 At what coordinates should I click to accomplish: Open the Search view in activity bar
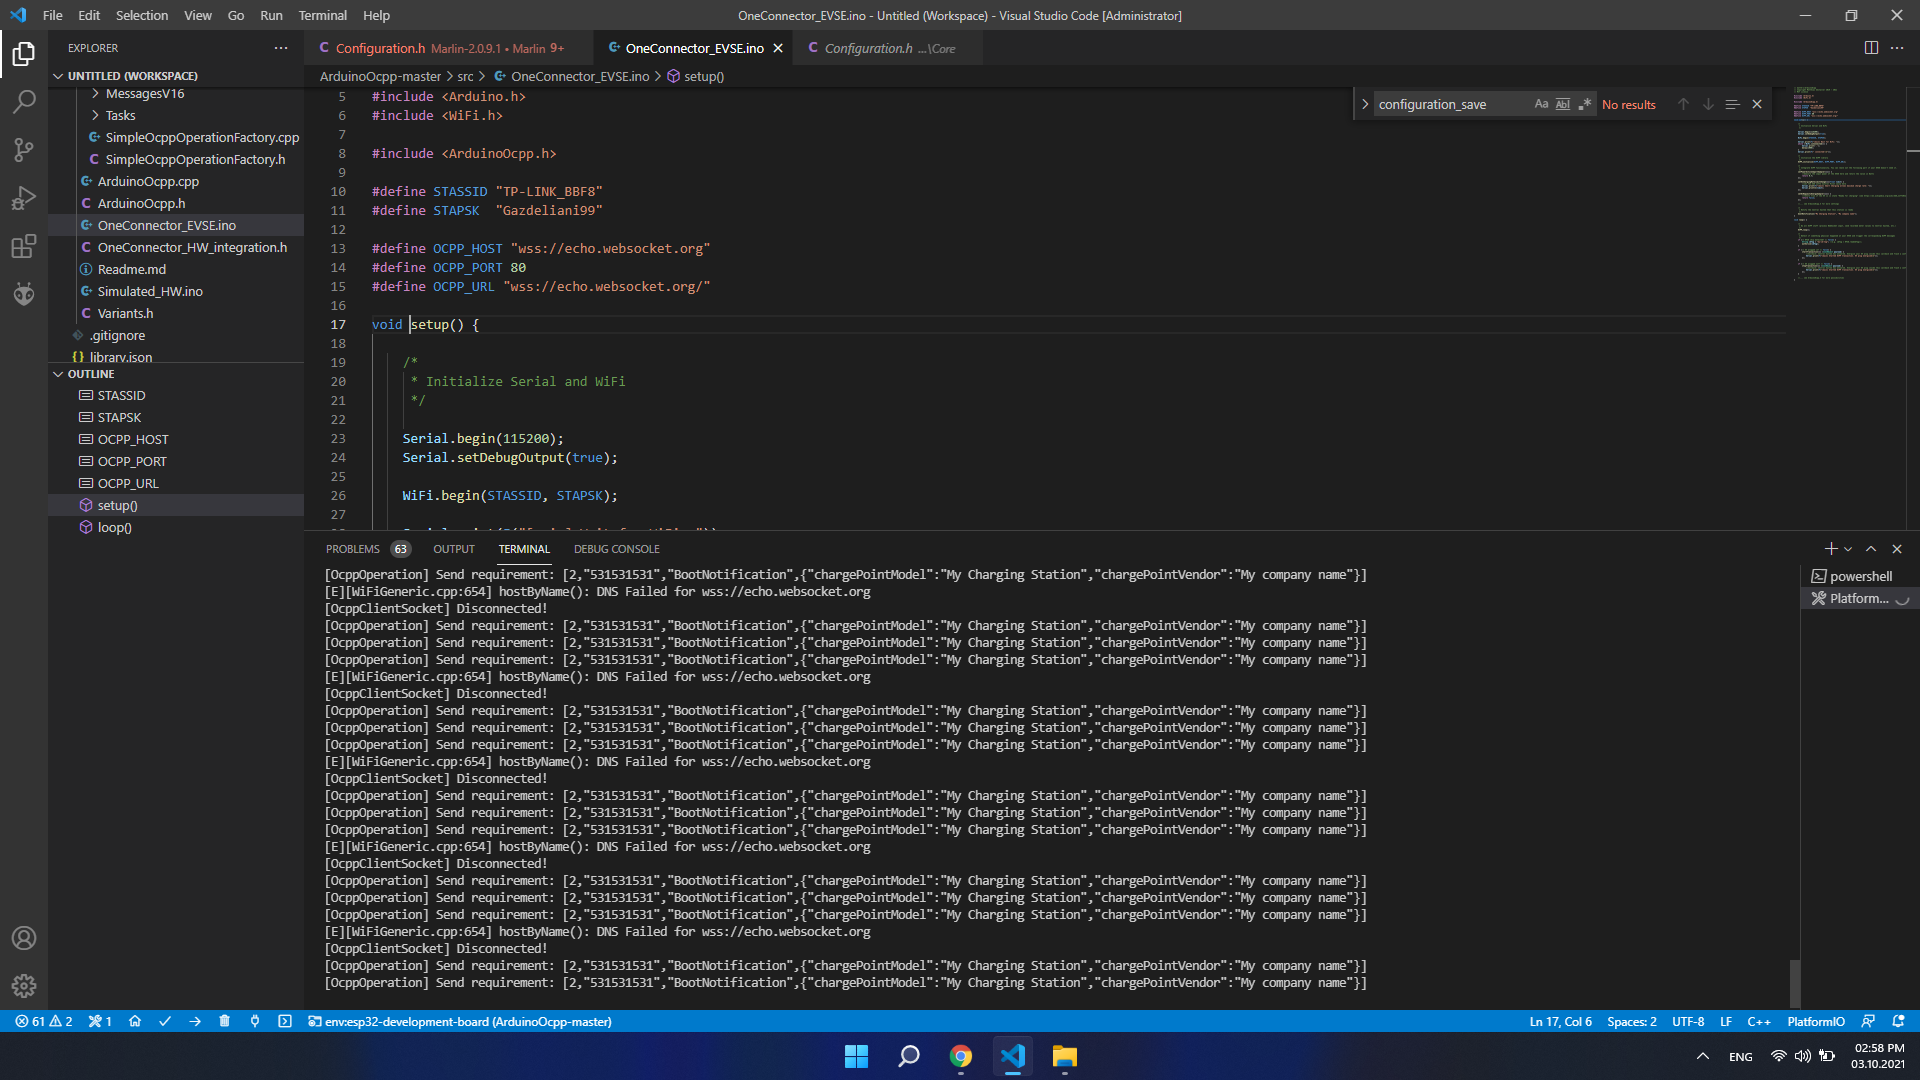pyautogui.click(x=24, y=102)
